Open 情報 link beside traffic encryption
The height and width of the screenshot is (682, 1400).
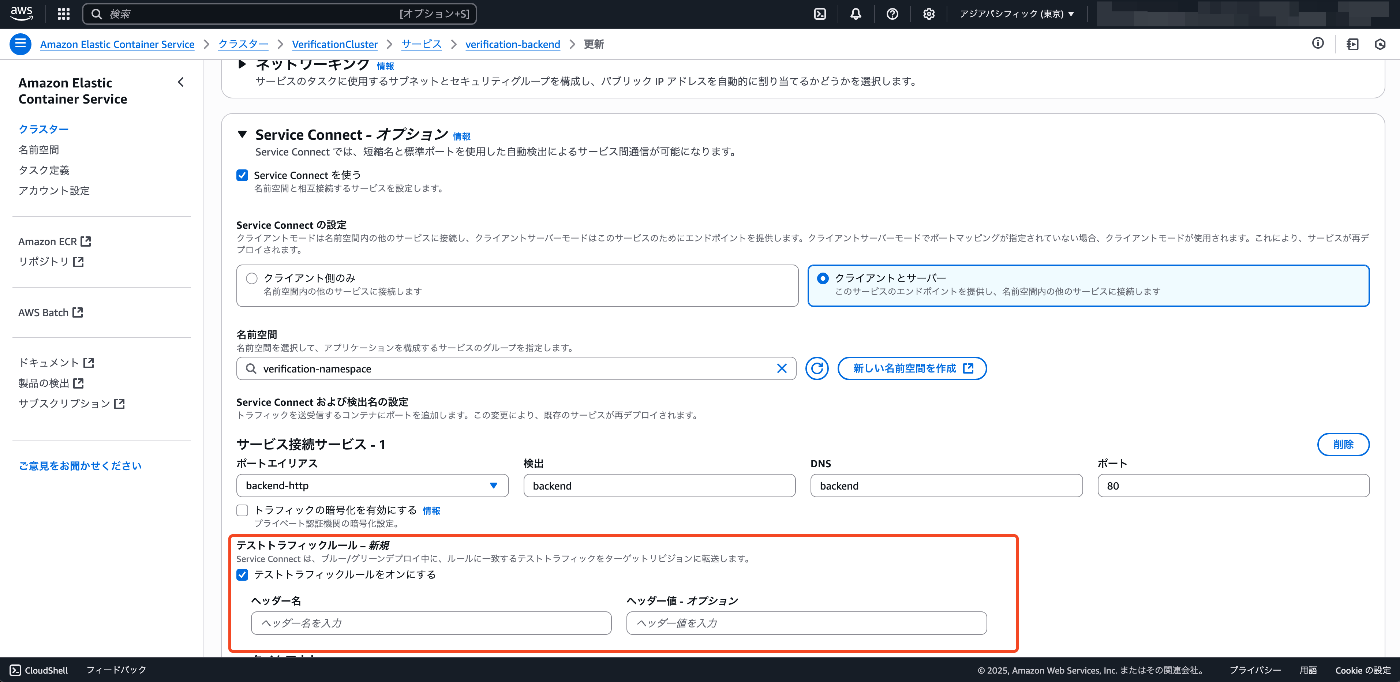coord(431,510)
